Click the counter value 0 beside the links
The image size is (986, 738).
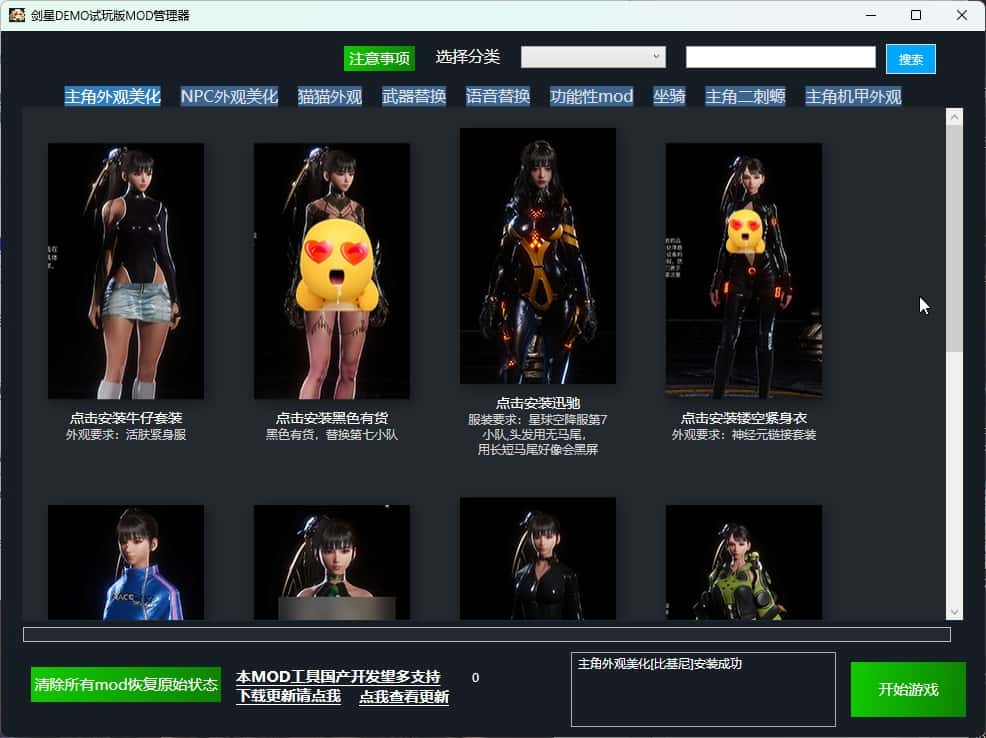tap(475, 678)
